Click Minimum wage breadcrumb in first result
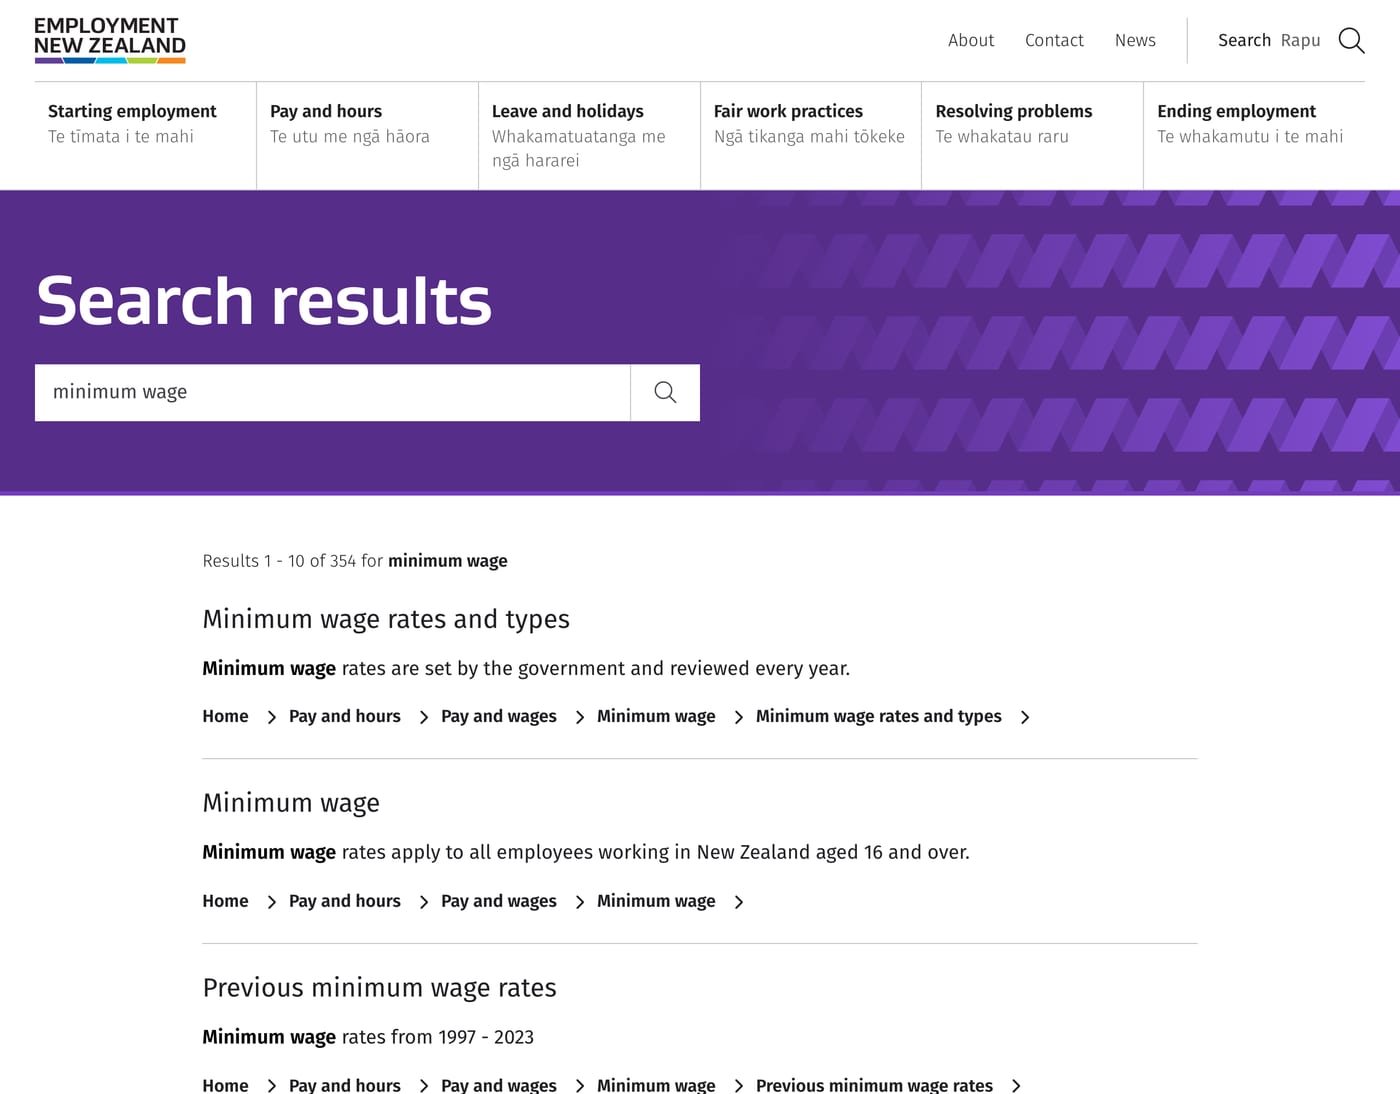Screen dimensions: 1400x1094 (656, 716)
